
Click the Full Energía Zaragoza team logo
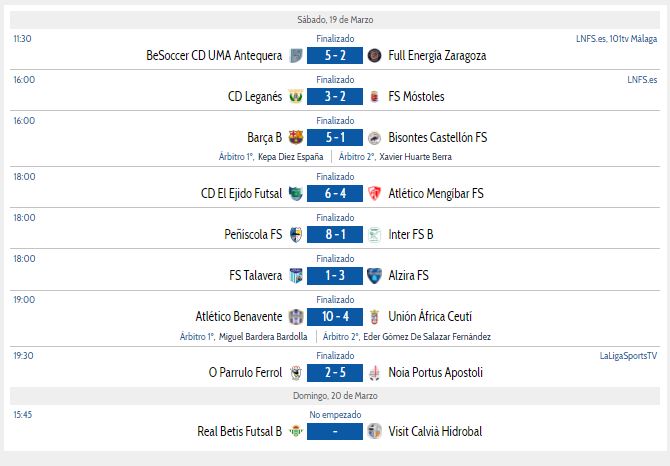[x=375, y=56]
